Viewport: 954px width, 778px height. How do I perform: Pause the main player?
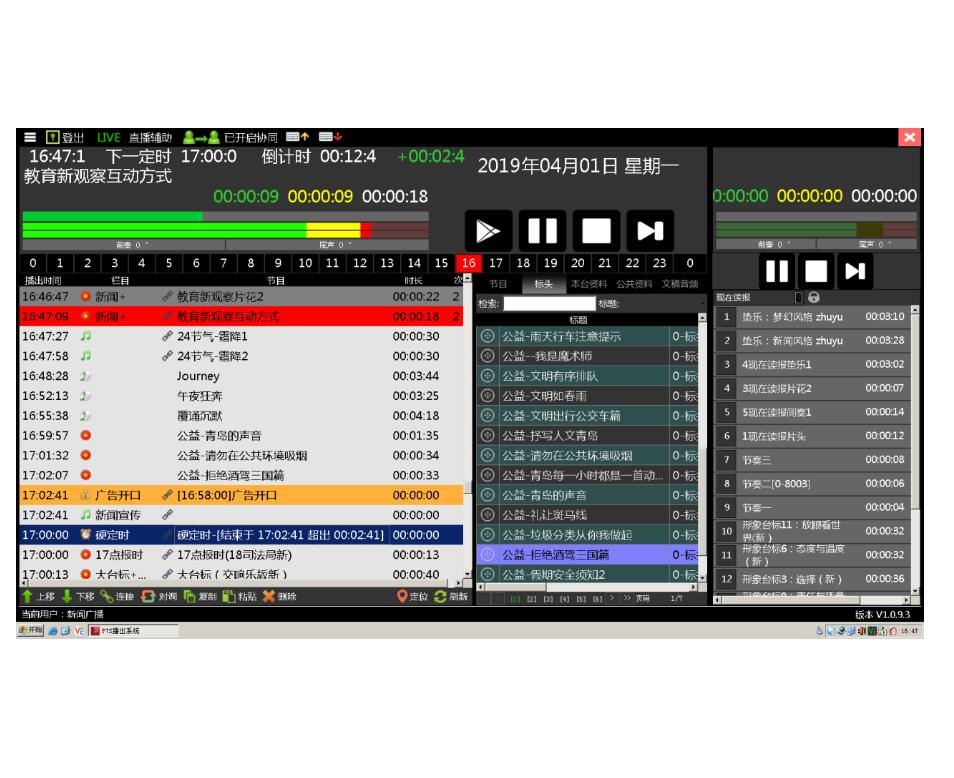click(x=542, y=231)
